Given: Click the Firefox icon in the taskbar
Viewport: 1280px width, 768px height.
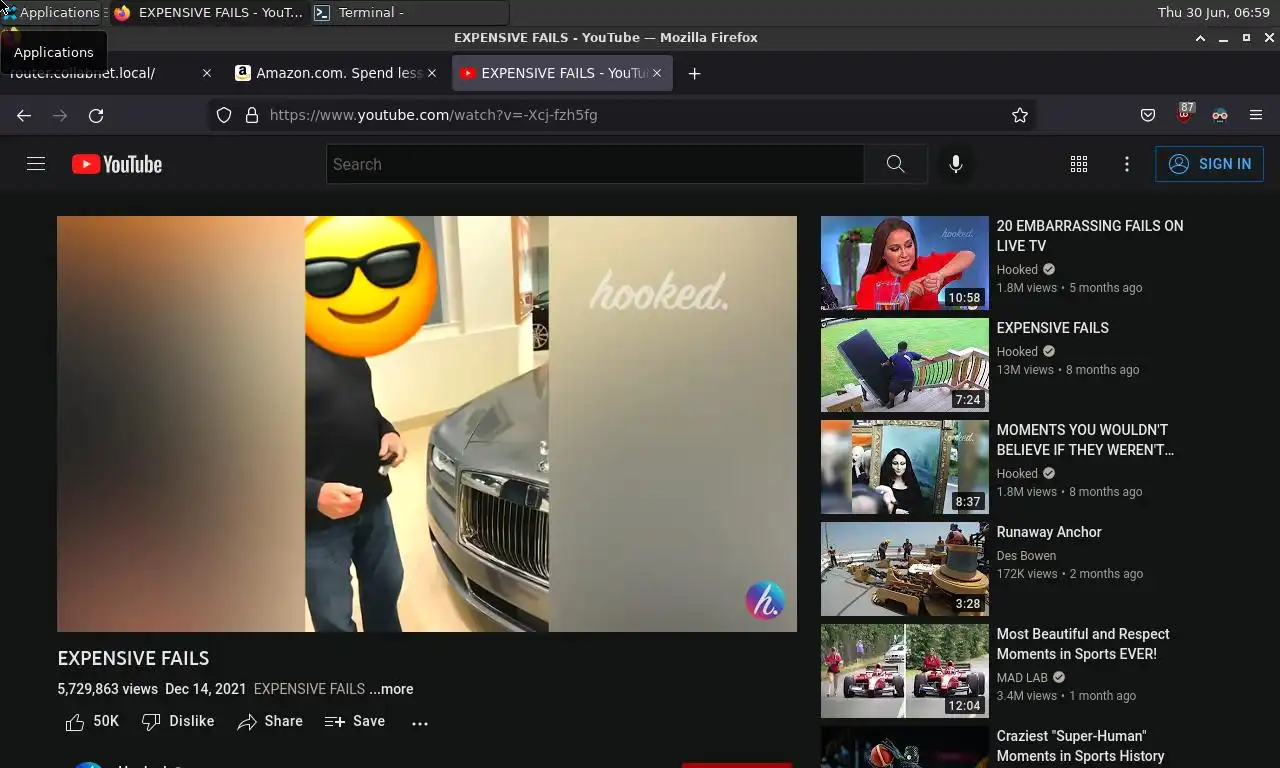Looking at the screenshot, I should point(122,13).
